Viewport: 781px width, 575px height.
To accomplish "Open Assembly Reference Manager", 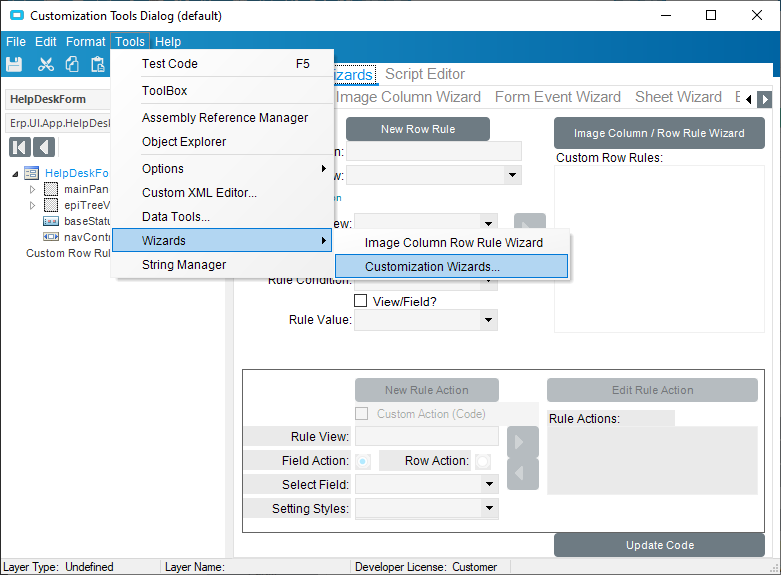I will click(223, 118).
